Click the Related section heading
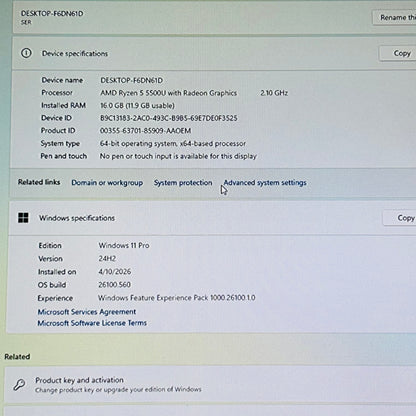The width and height of the screenshot is (416, 416). 17,357
